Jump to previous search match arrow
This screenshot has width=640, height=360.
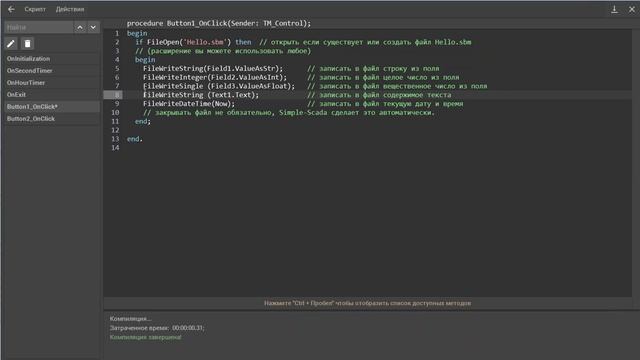click(x=80, y=27)
